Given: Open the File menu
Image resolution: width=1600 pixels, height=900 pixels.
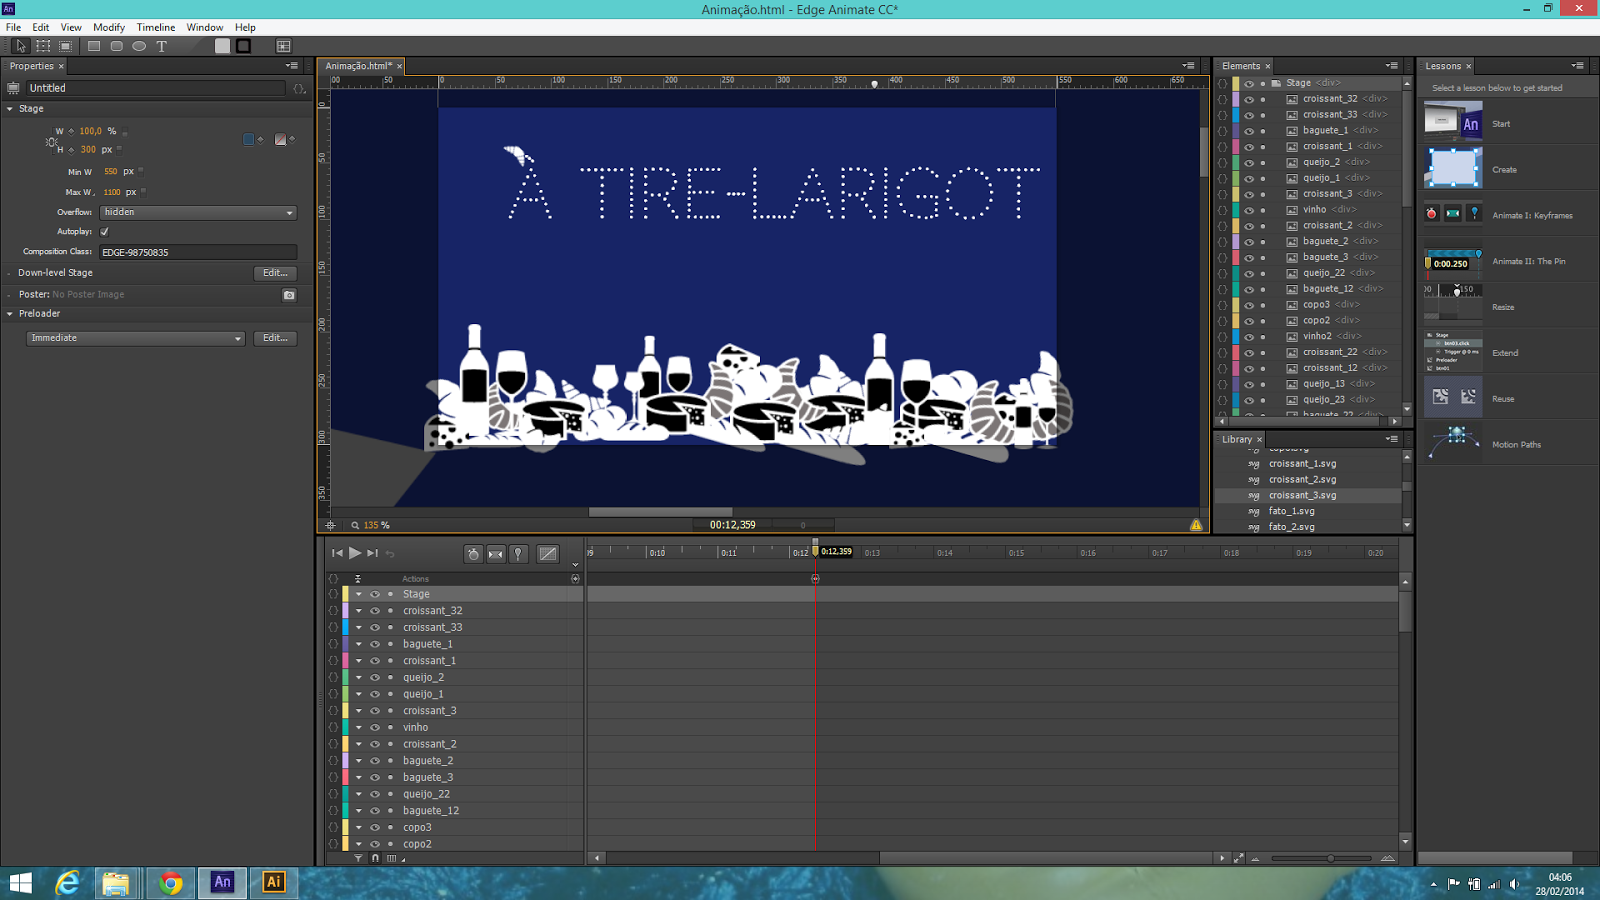Looking at the screenshot, I should click(x=13, y=27).
